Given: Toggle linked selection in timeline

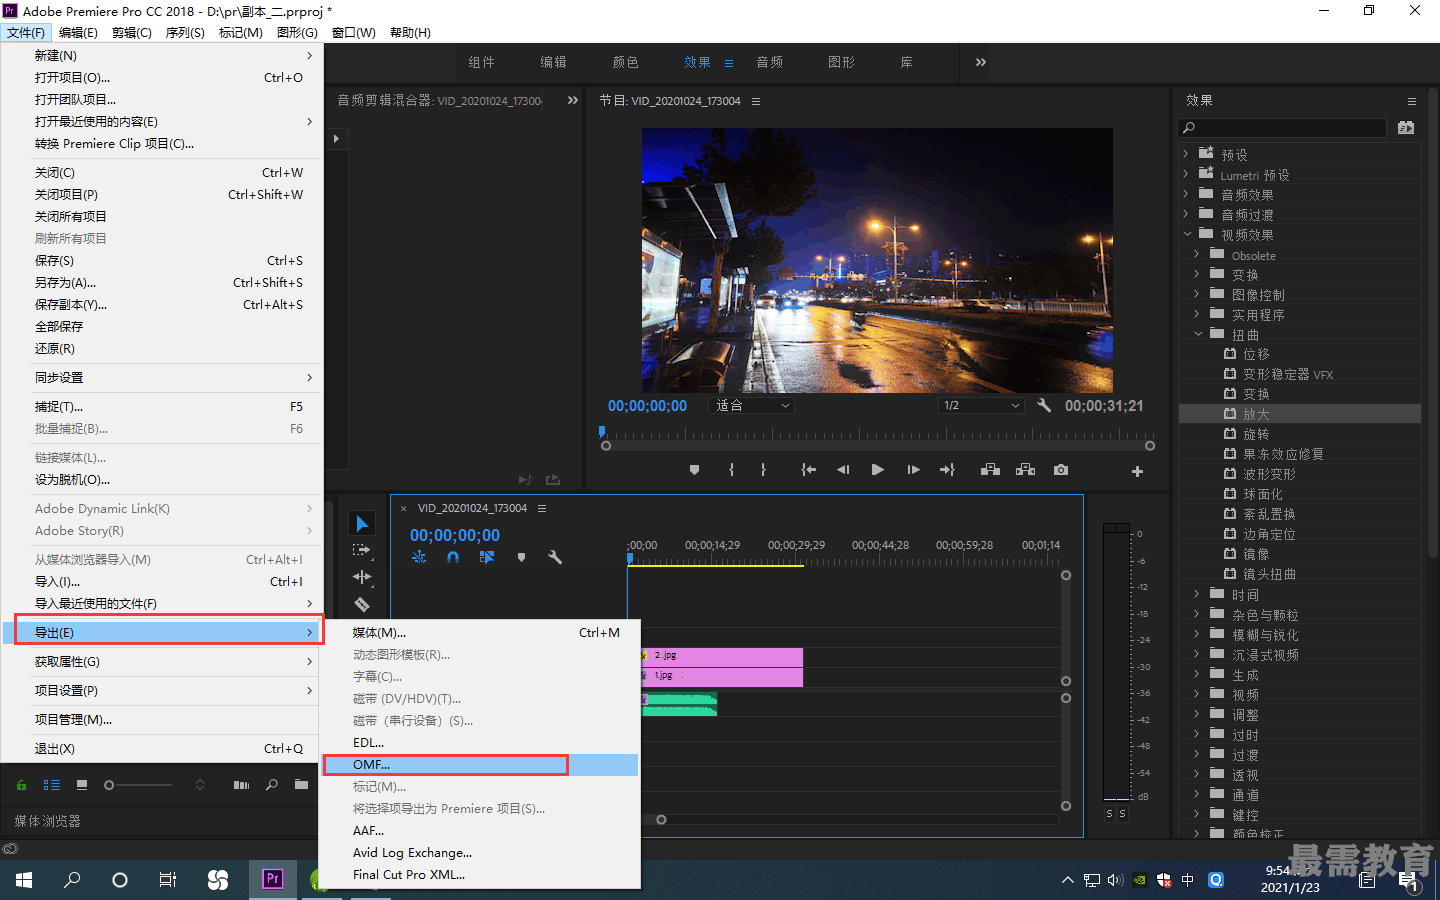Looking at the screenshot, I should [x=487, y=557].
